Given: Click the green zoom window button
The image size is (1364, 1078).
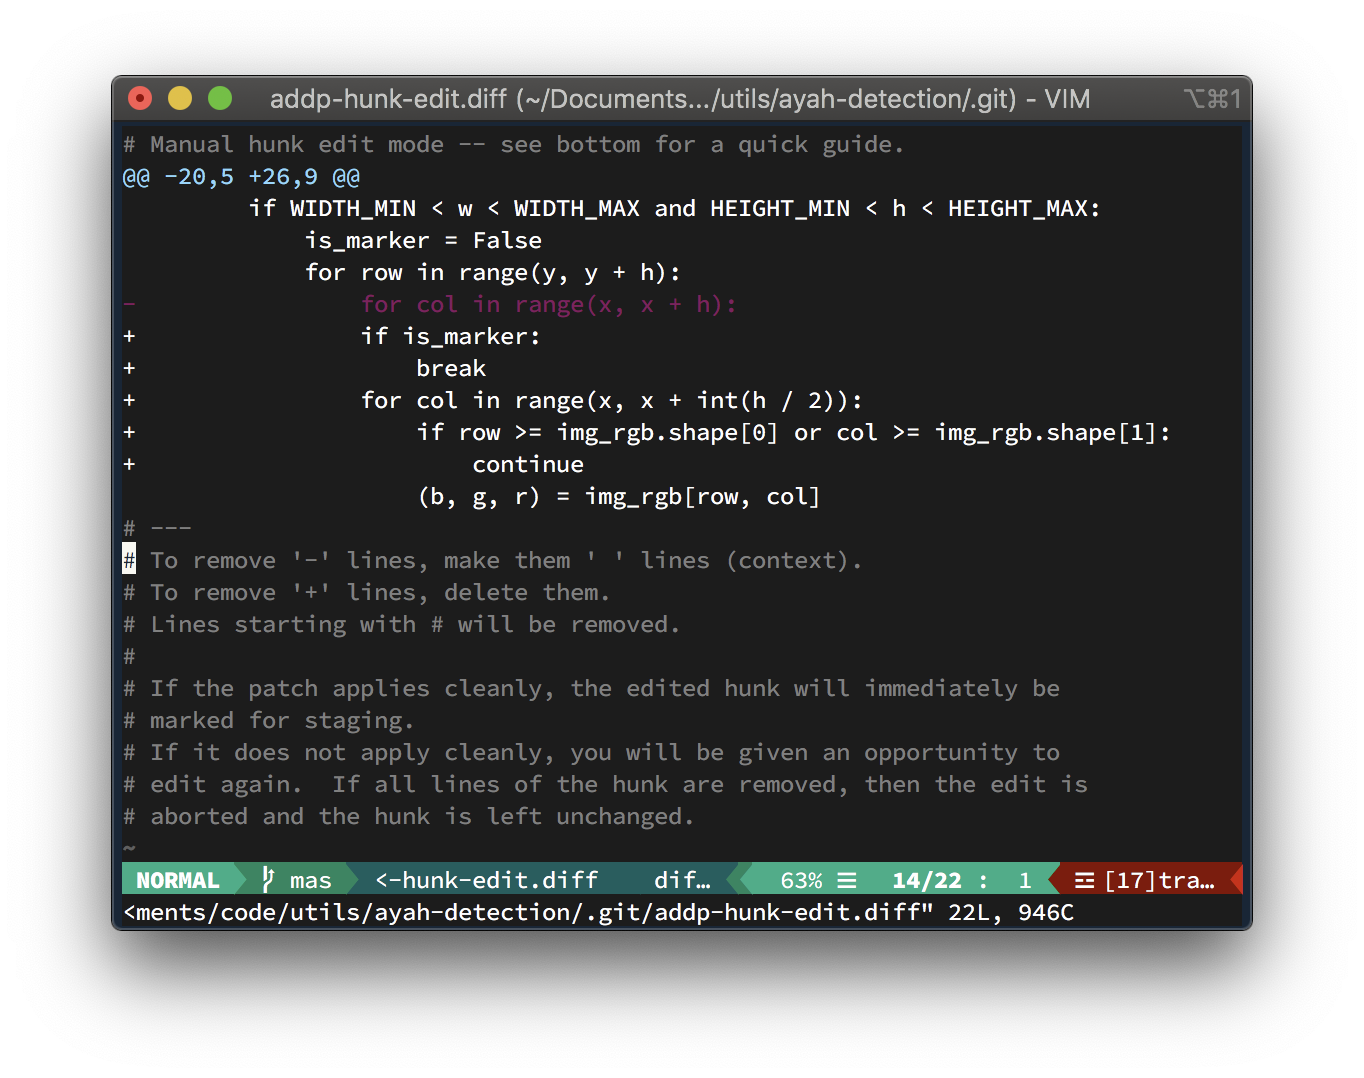Looking at the screenshot, I should point(220,98).
